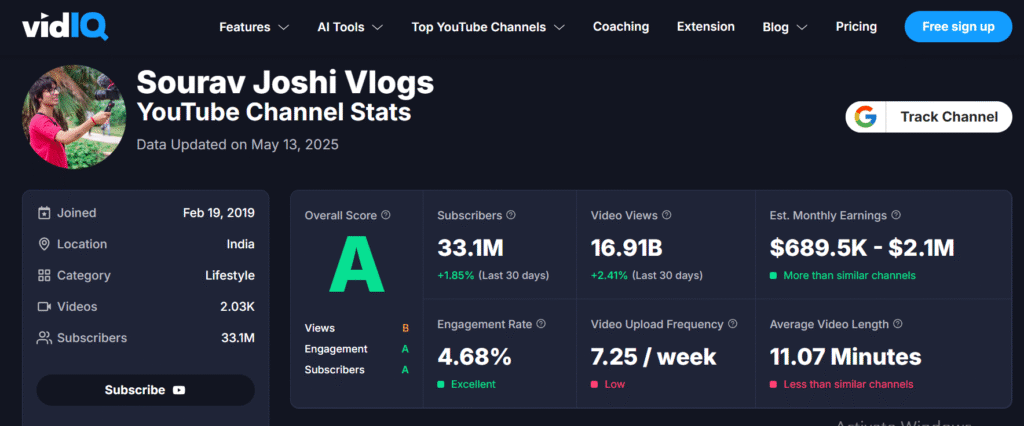Open the Extension page
The image size is (1024, 426).
tap(706, 27)
